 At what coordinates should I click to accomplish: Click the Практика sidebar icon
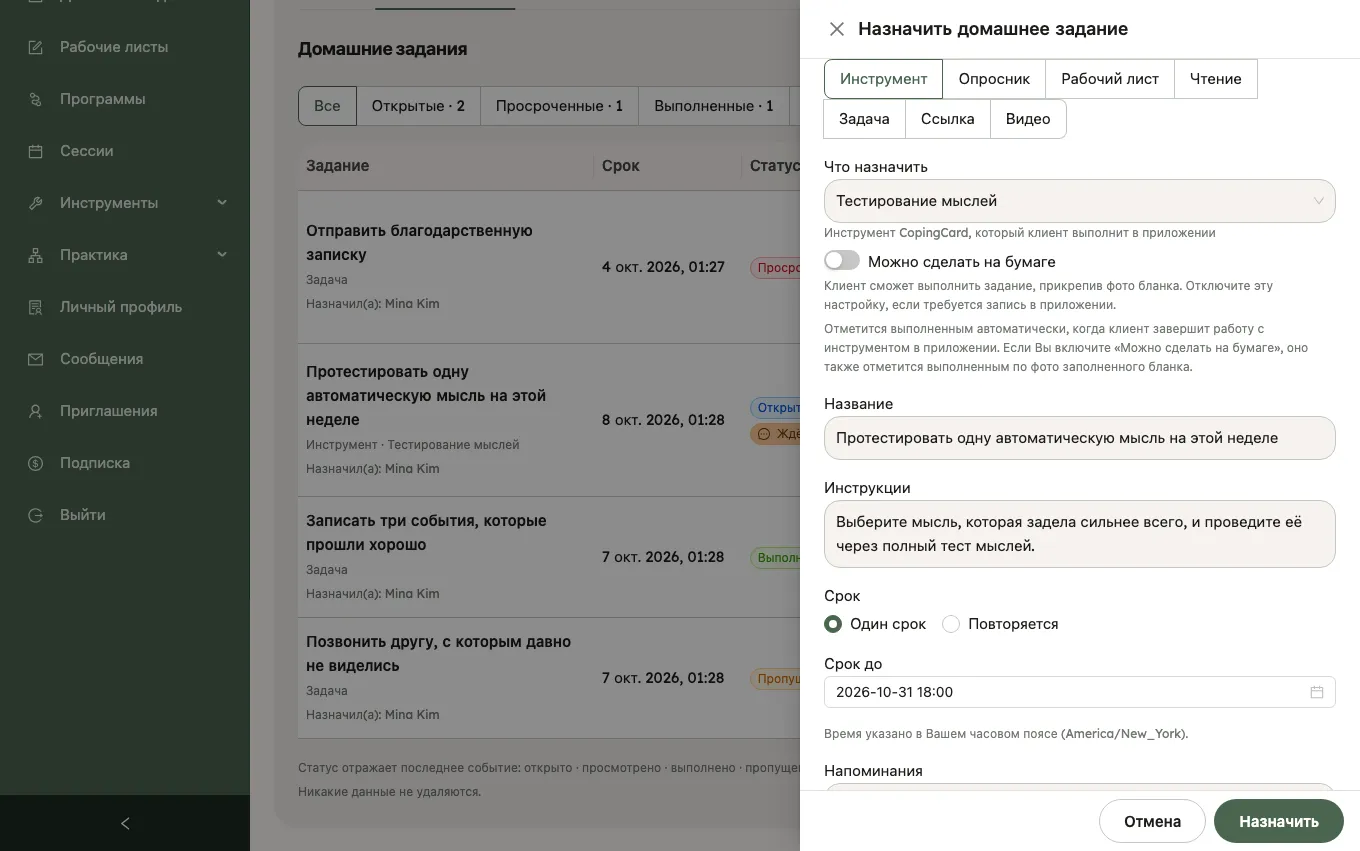tap(36, 255)
